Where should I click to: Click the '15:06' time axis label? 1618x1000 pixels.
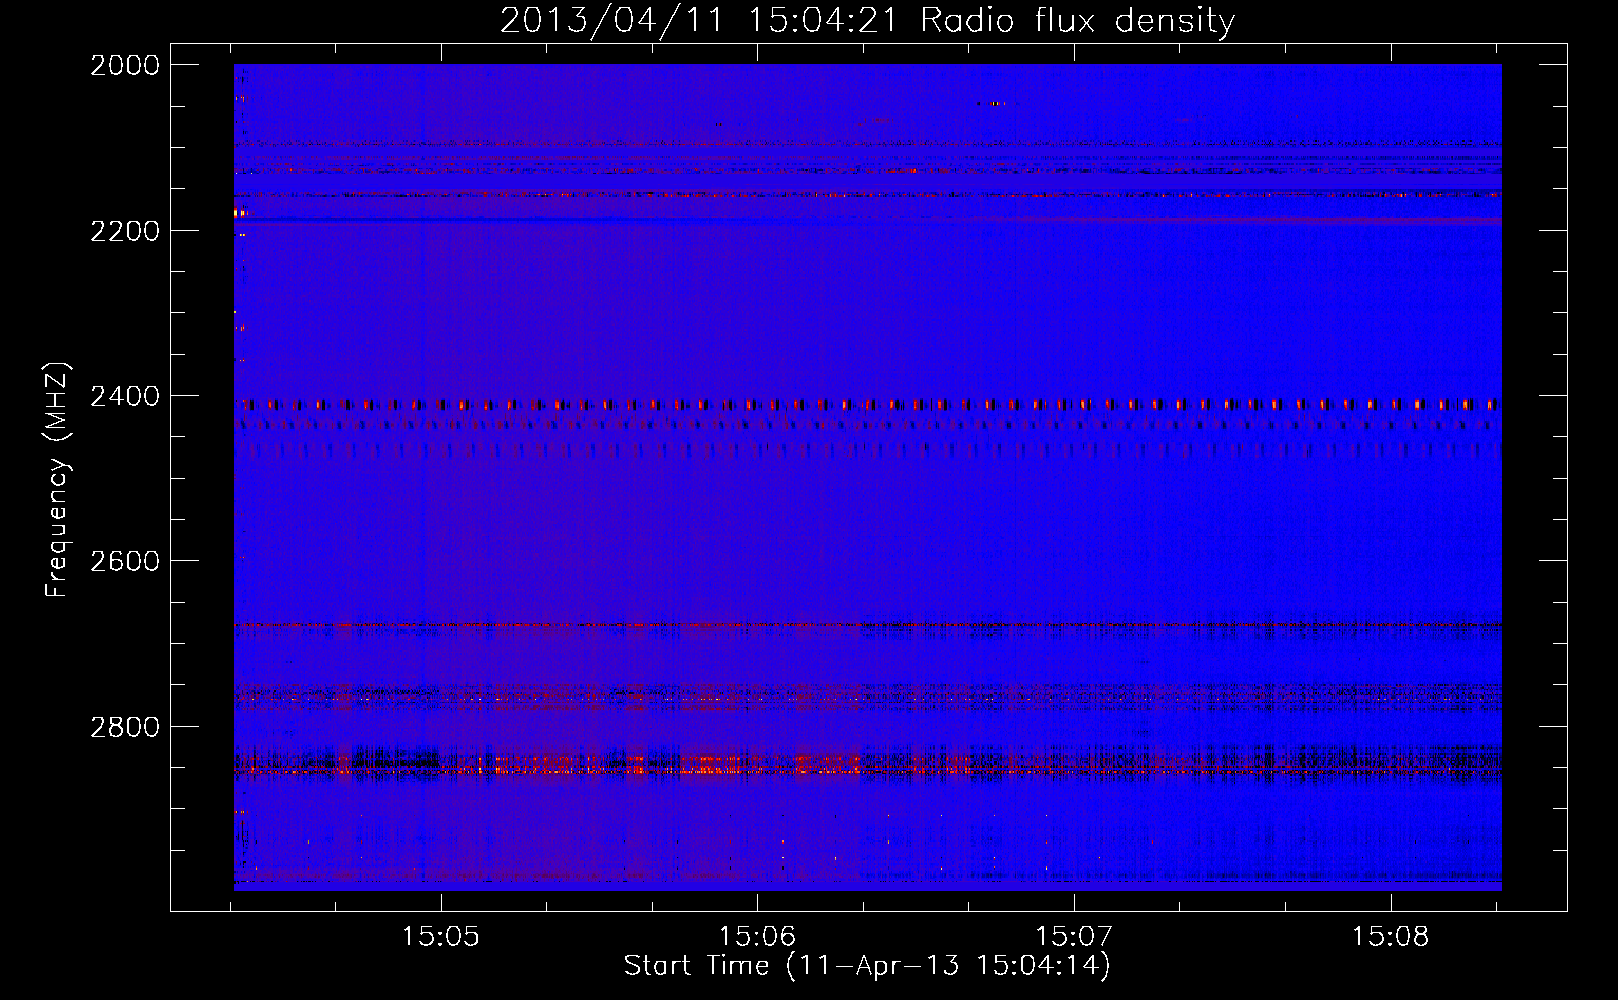pos(757,937)
